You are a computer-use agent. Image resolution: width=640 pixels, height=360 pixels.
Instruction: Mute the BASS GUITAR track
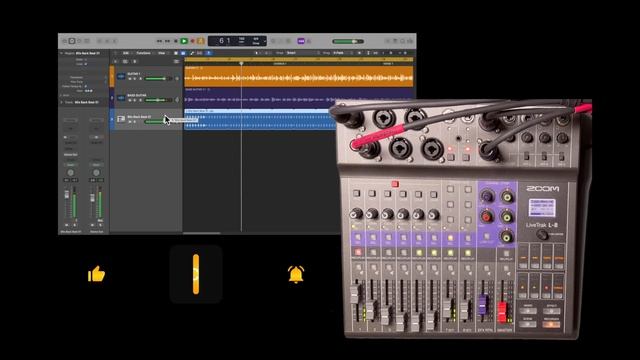click(x=130, y=100)
